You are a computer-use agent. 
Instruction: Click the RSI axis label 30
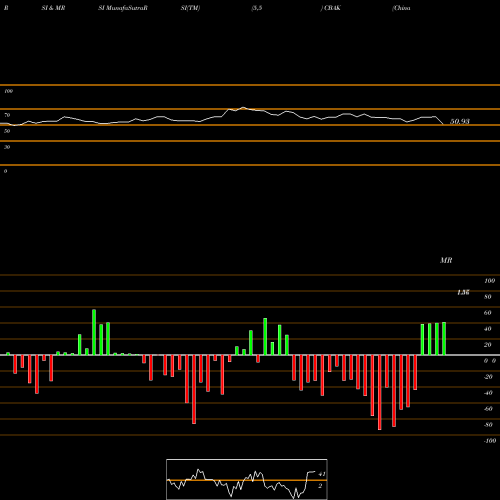tap(7, 147)
